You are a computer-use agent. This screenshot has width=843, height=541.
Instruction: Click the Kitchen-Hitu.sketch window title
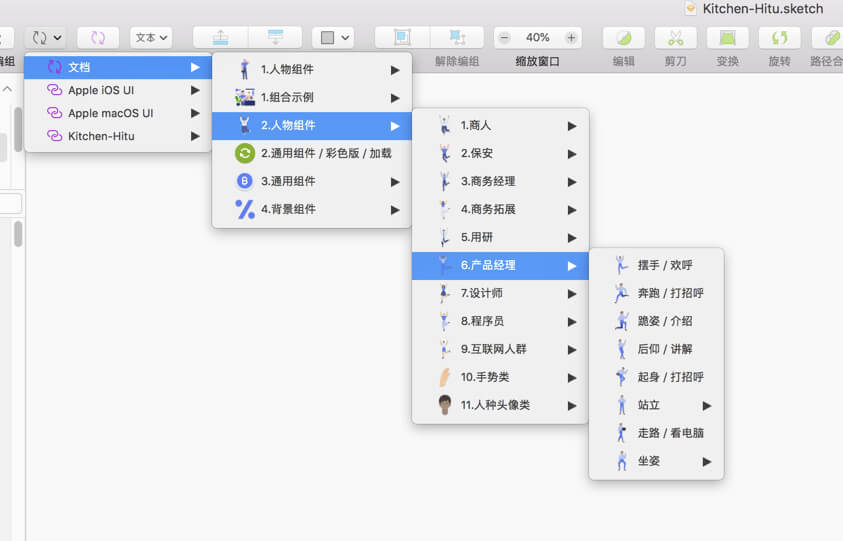pos(762,9)
